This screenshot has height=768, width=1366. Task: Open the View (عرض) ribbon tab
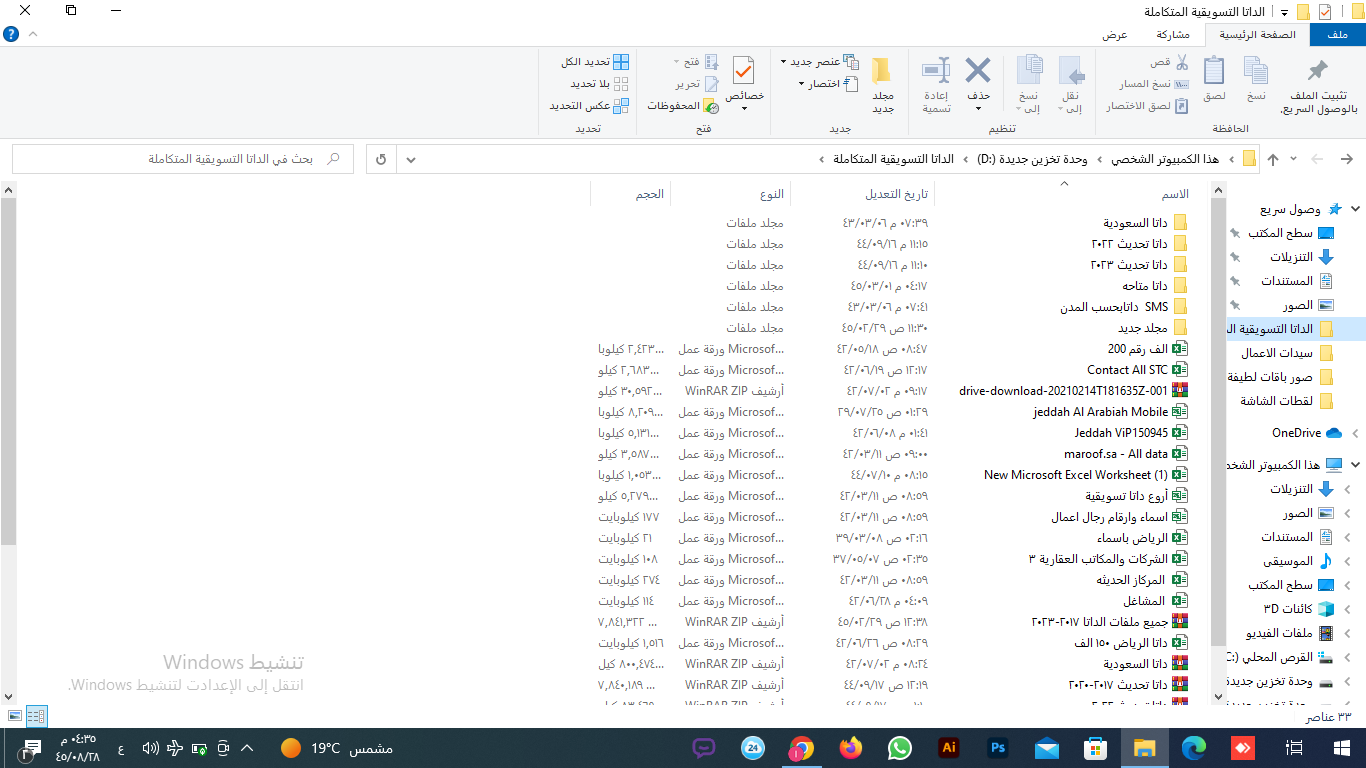click(x=1115, y=34)
